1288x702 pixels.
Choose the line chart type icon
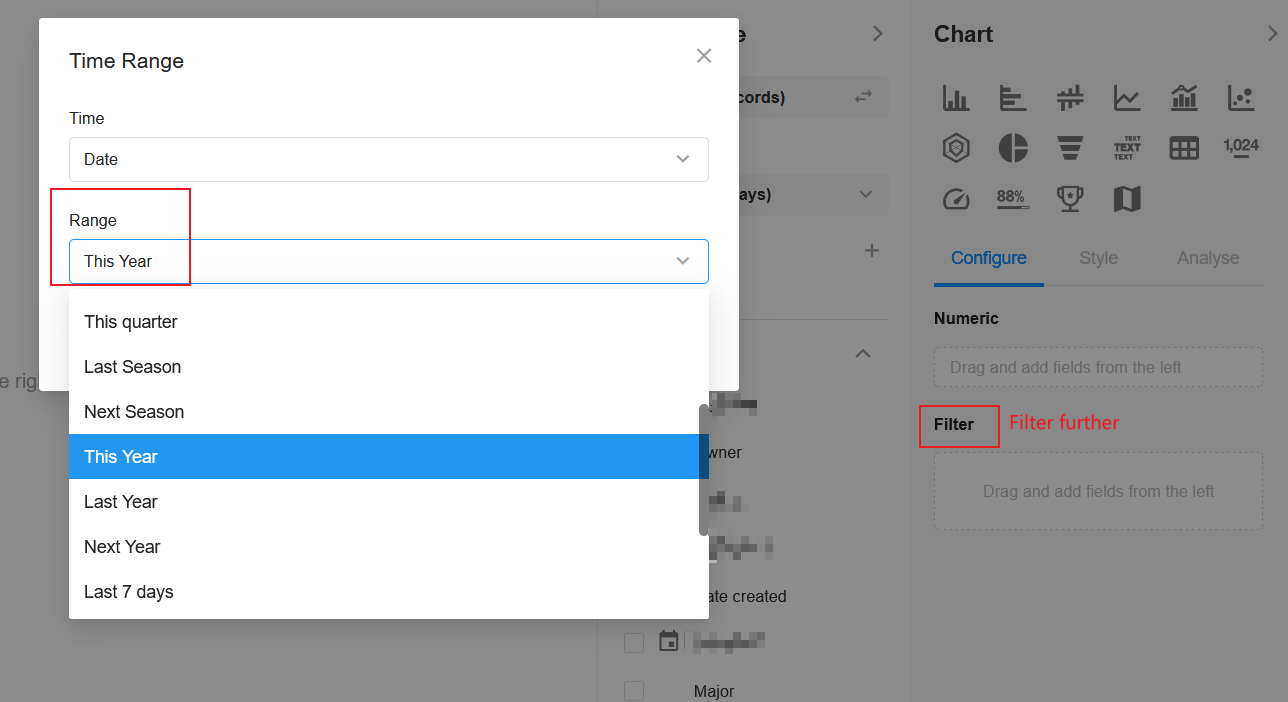click(x=1127, y=98)
